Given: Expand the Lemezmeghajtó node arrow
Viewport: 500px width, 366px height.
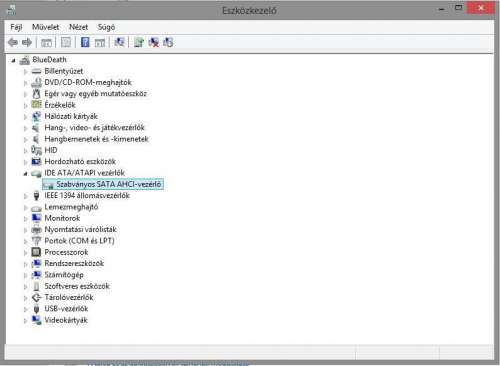Looking at the screenshot, I should coord(25,208).
